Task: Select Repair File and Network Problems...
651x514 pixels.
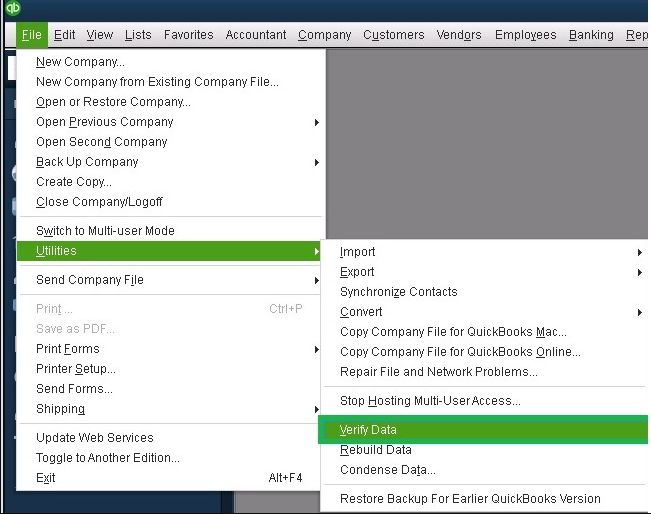Action: coord(485,372)
